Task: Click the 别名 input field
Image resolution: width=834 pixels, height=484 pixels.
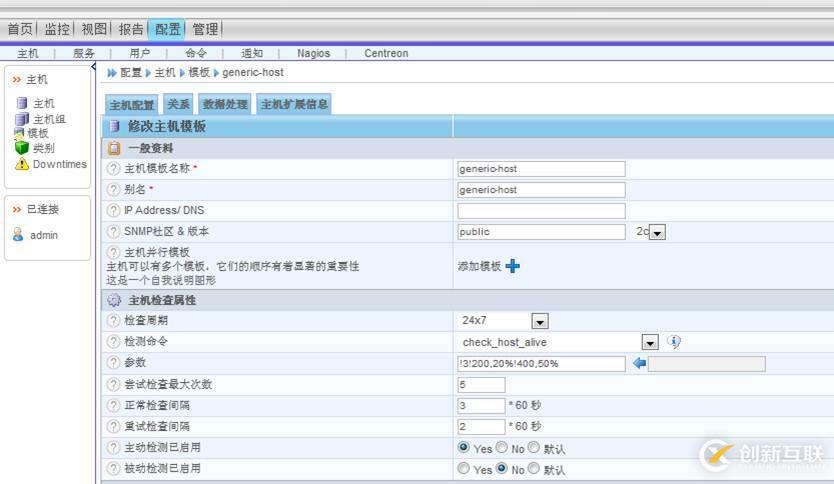Action: pyautogui.click(x=541, y=190)
